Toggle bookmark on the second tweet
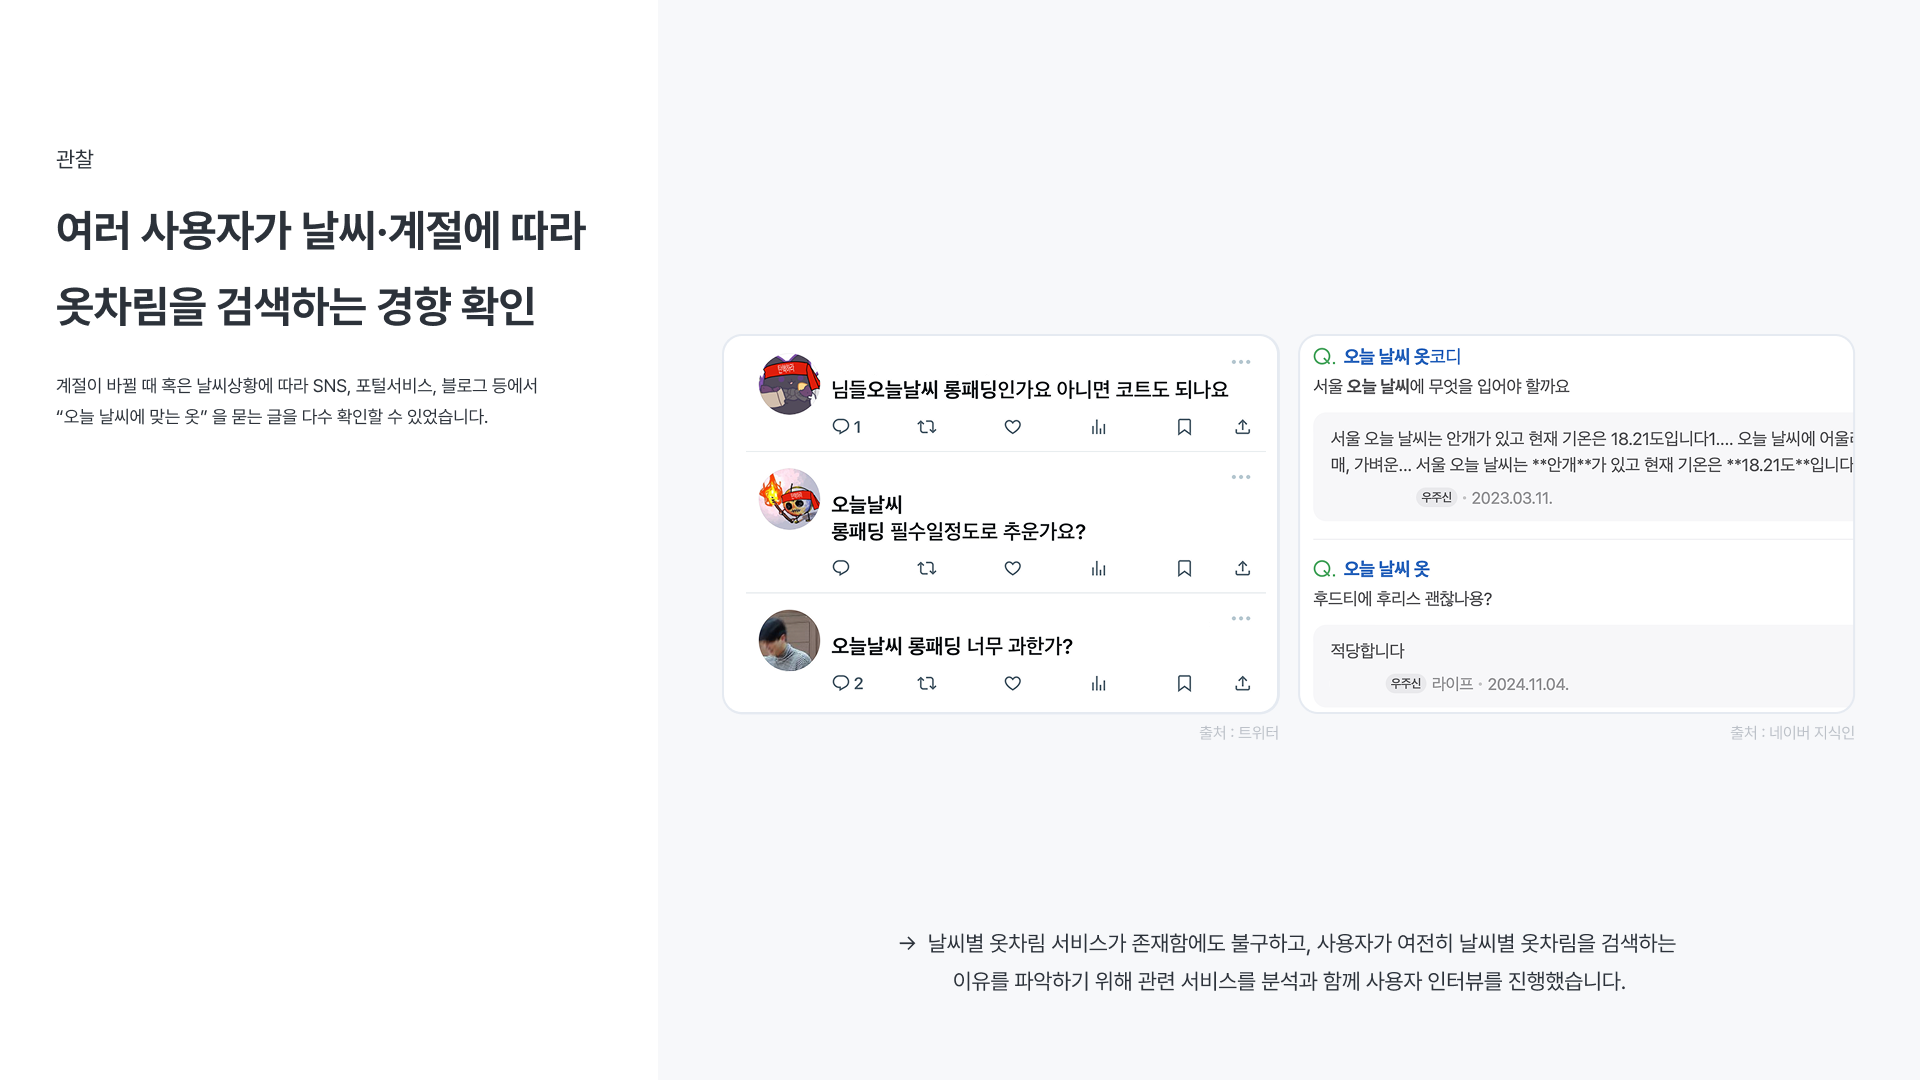Image resolution: width=1920 pixels, height=1080 pixels. tap(1184, 568)
